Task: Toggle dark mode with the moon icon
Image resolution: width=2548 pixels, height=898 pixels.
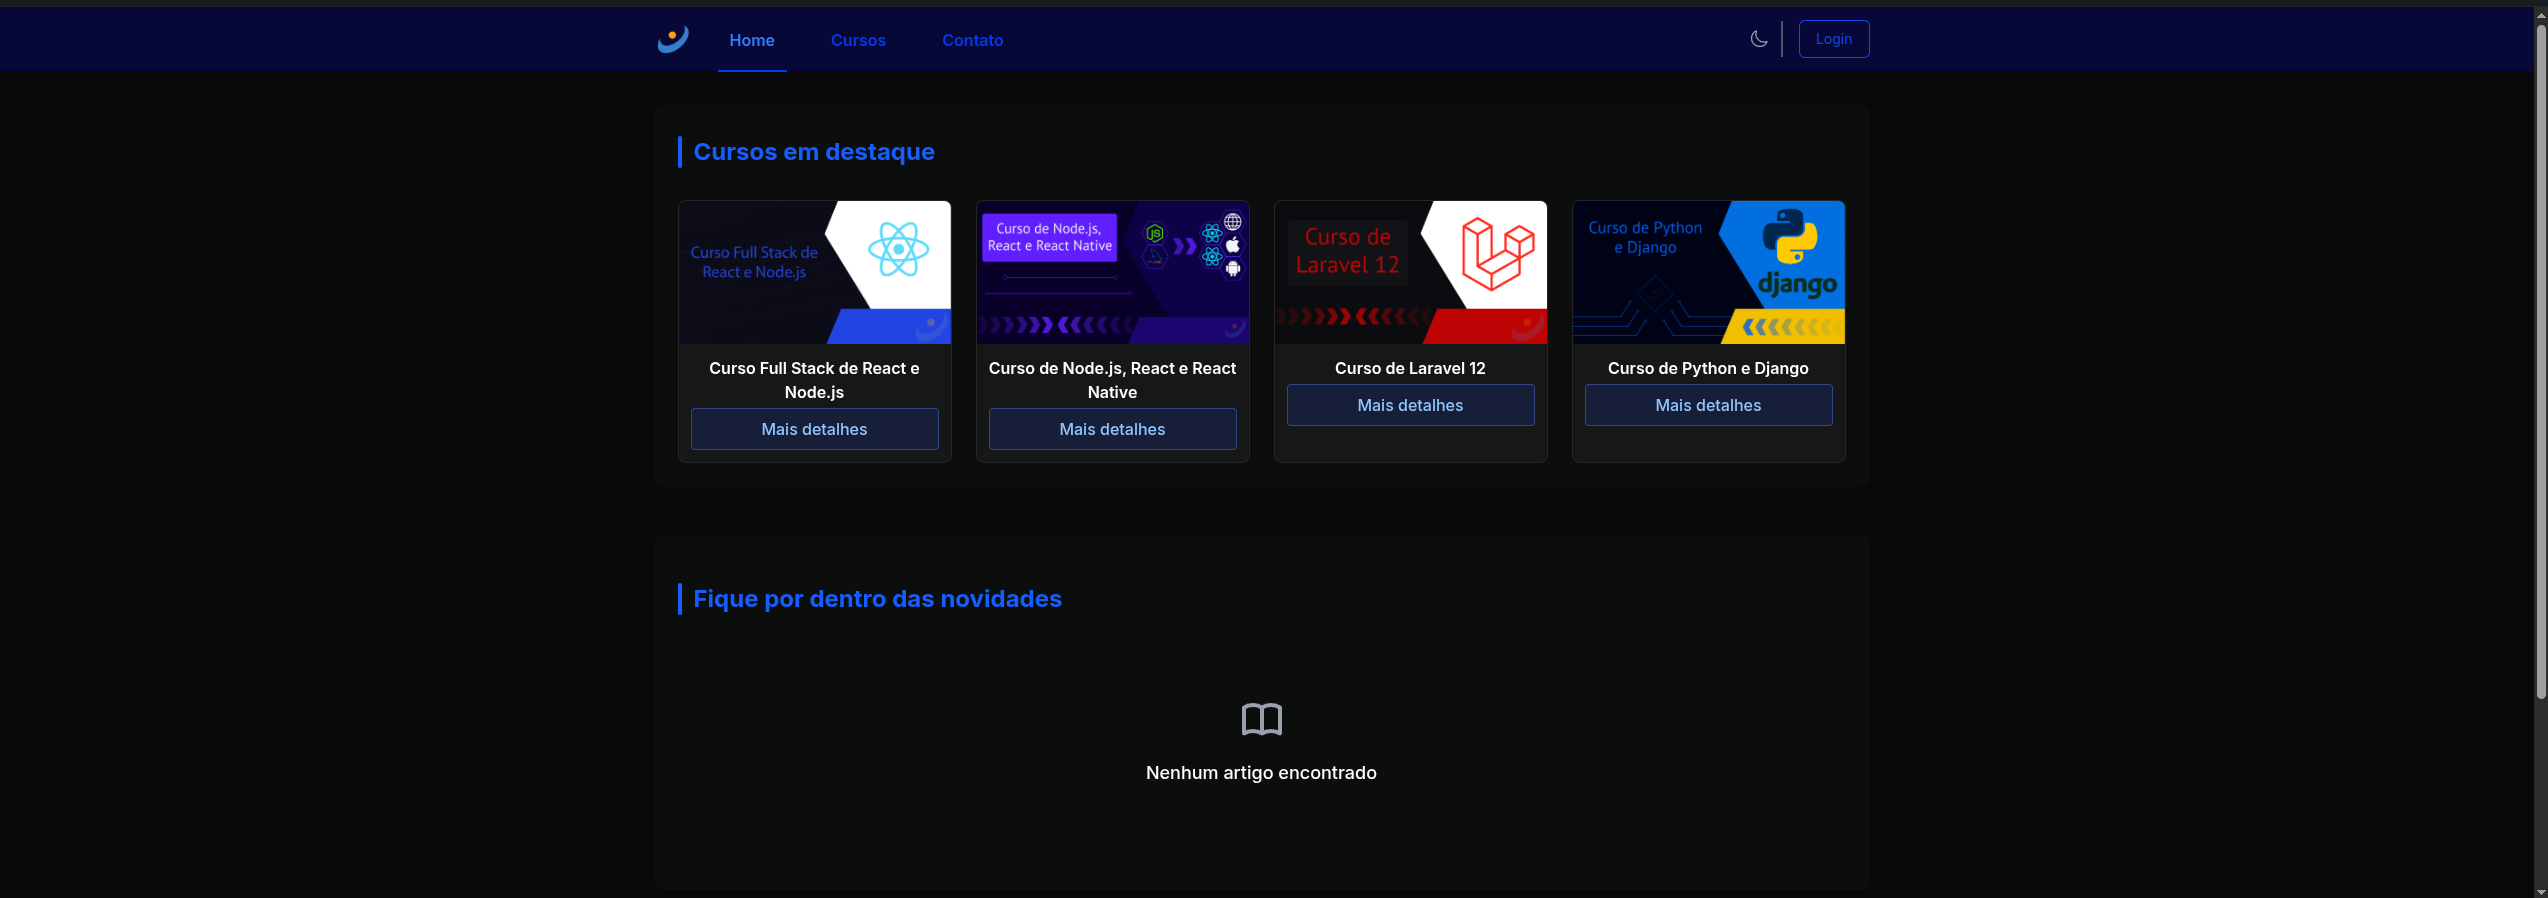Action: click(x=1759, y=39)
